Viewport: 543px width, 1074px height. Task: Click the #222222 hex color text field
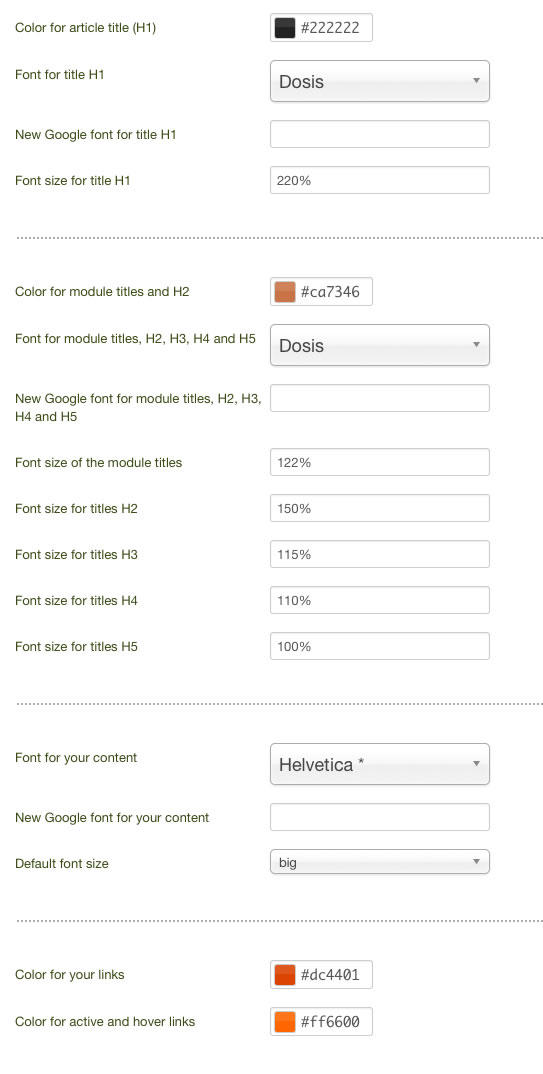[330, 28]
